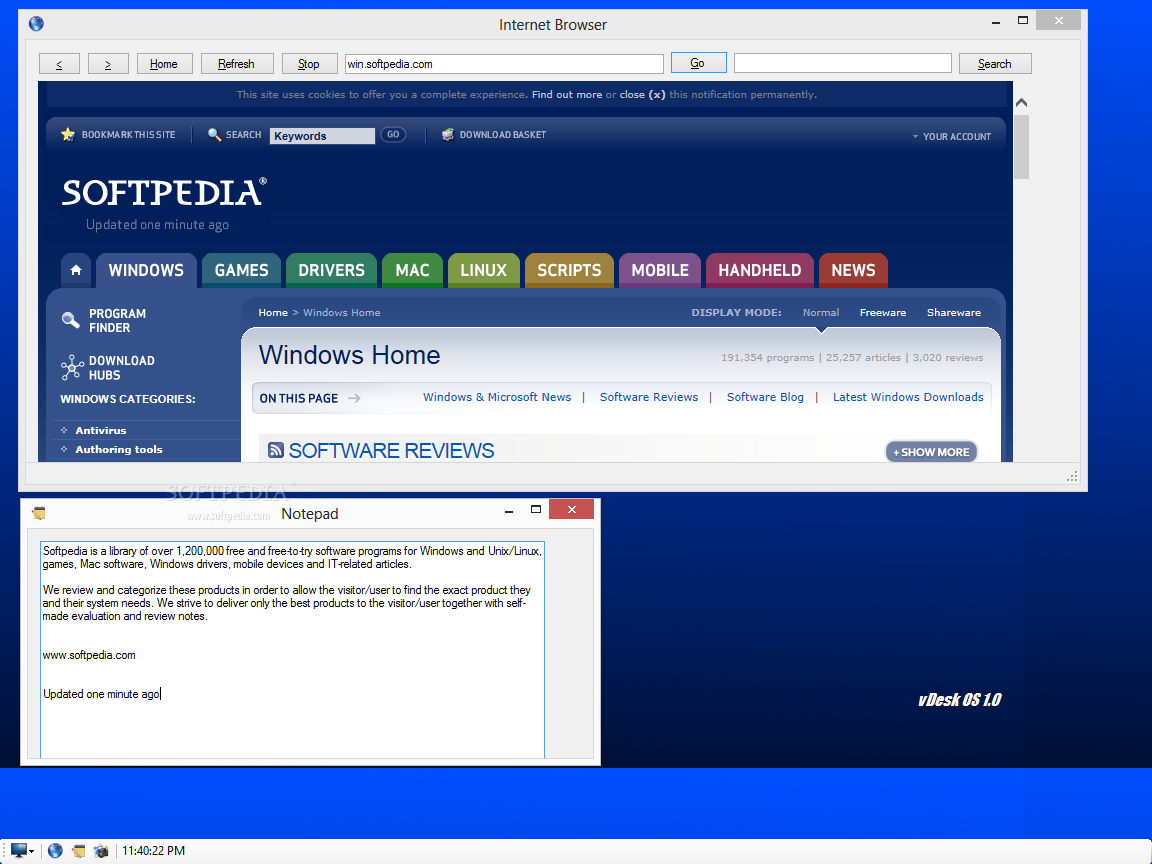Select Shareware display mode

tap(954, 312)
